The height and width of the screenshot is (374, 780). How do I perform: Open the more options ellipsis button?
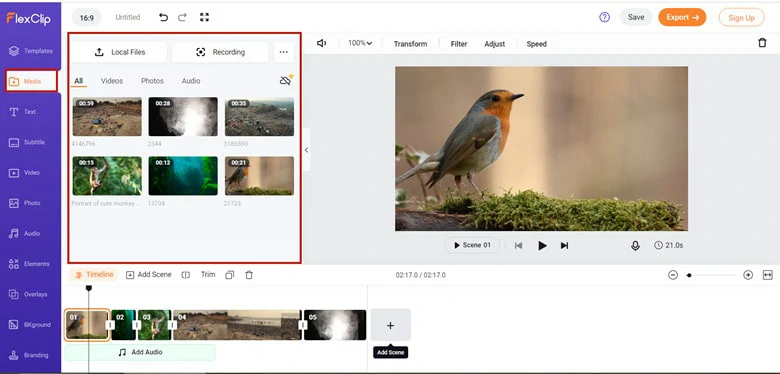[x=284, y=52]
